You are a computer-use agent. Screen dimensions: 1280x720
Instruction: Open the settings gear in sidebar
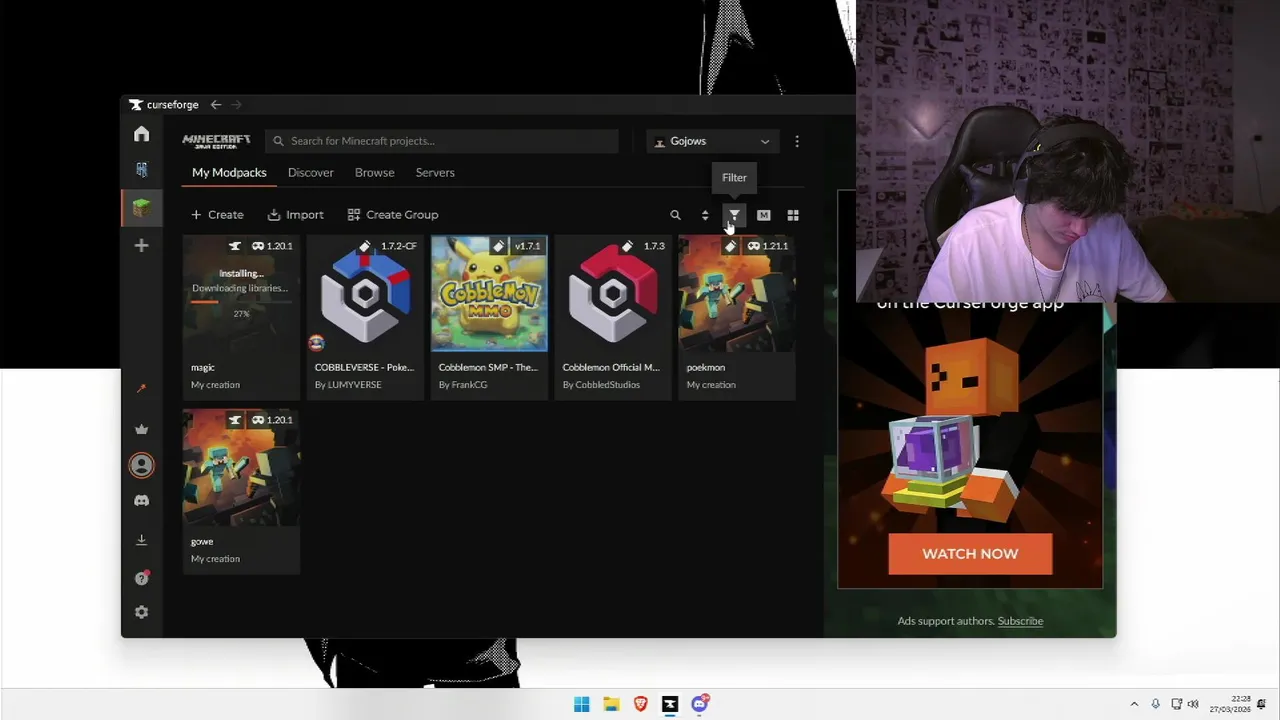(x=141, y=612)
